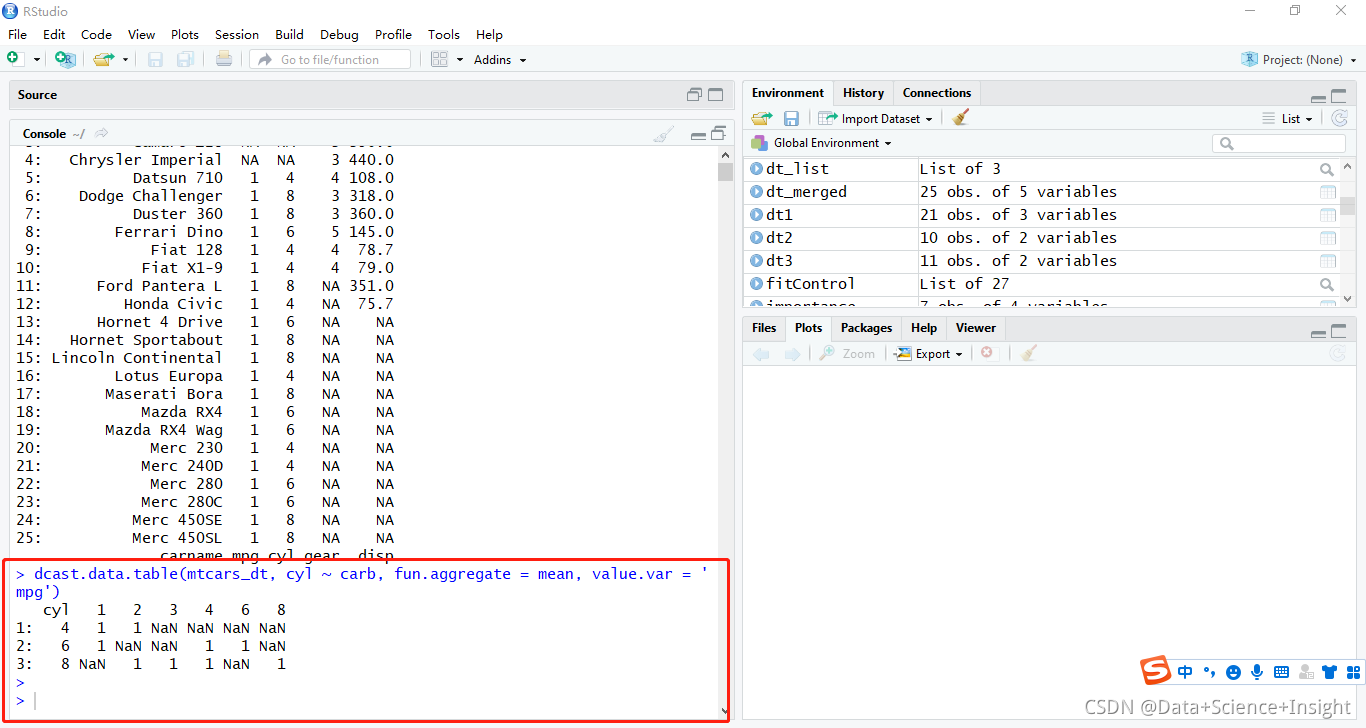Click the Go to file/function search box

tap(330, 59)
